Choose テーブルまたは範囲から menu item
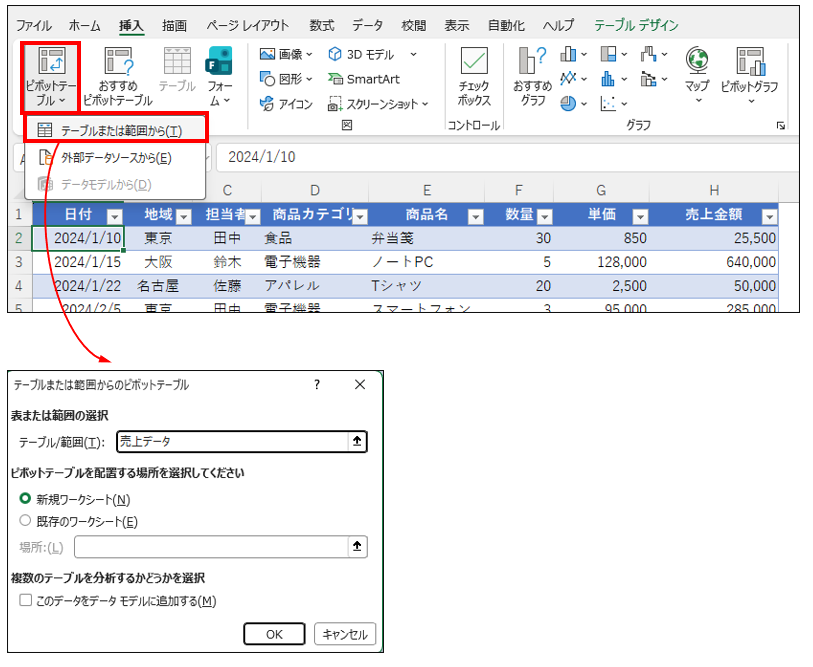 click(120, 130)
